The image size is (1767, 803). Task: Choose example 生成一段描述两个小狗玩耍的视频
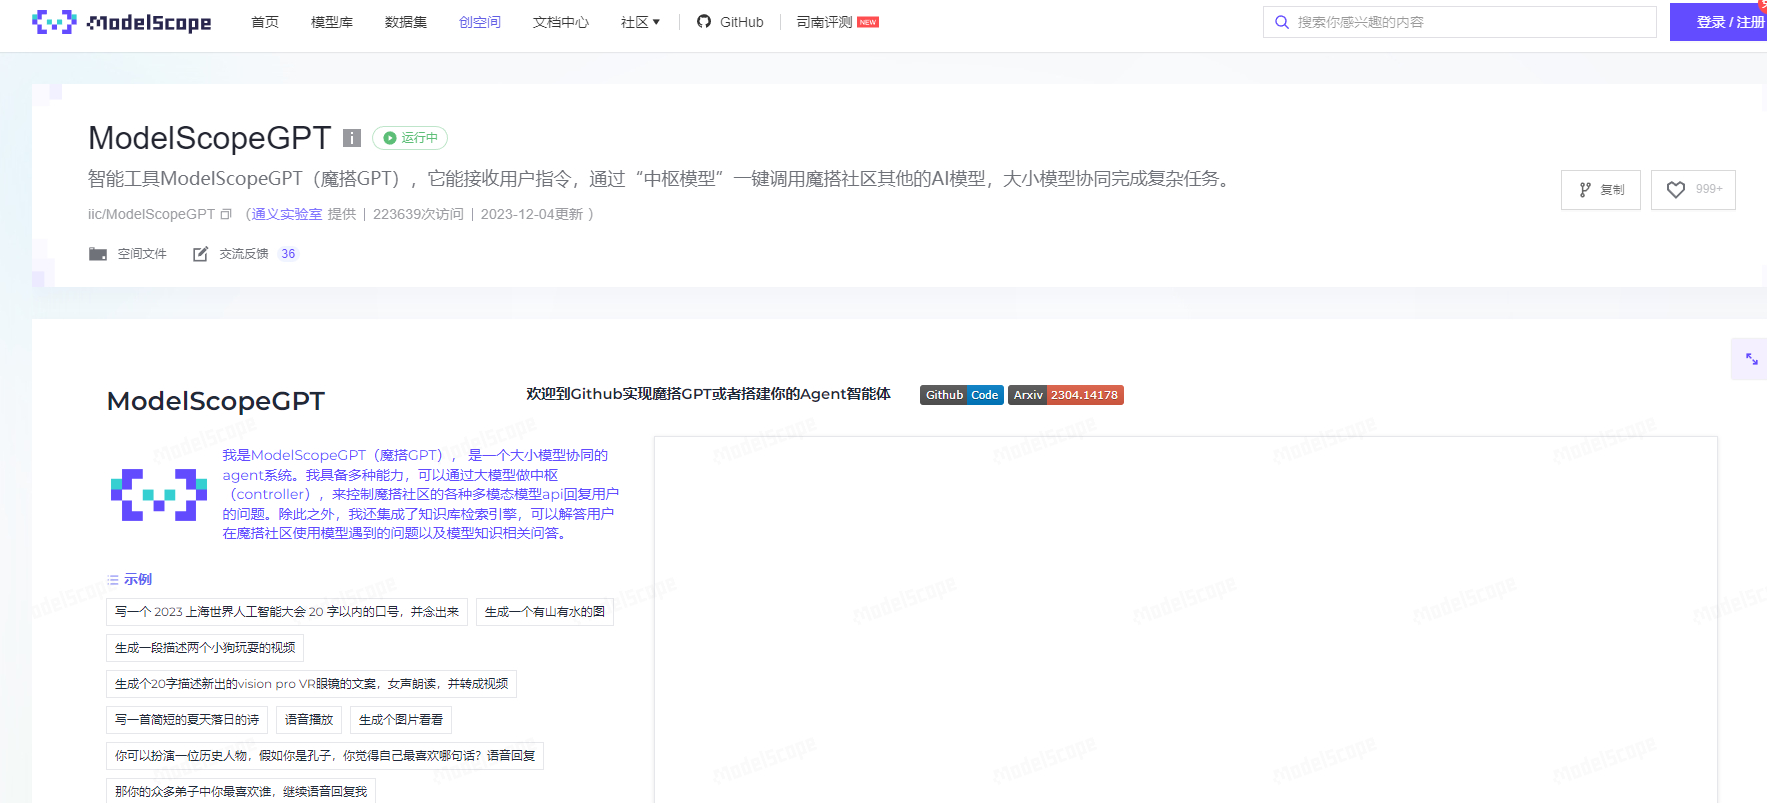pos(205,648)
